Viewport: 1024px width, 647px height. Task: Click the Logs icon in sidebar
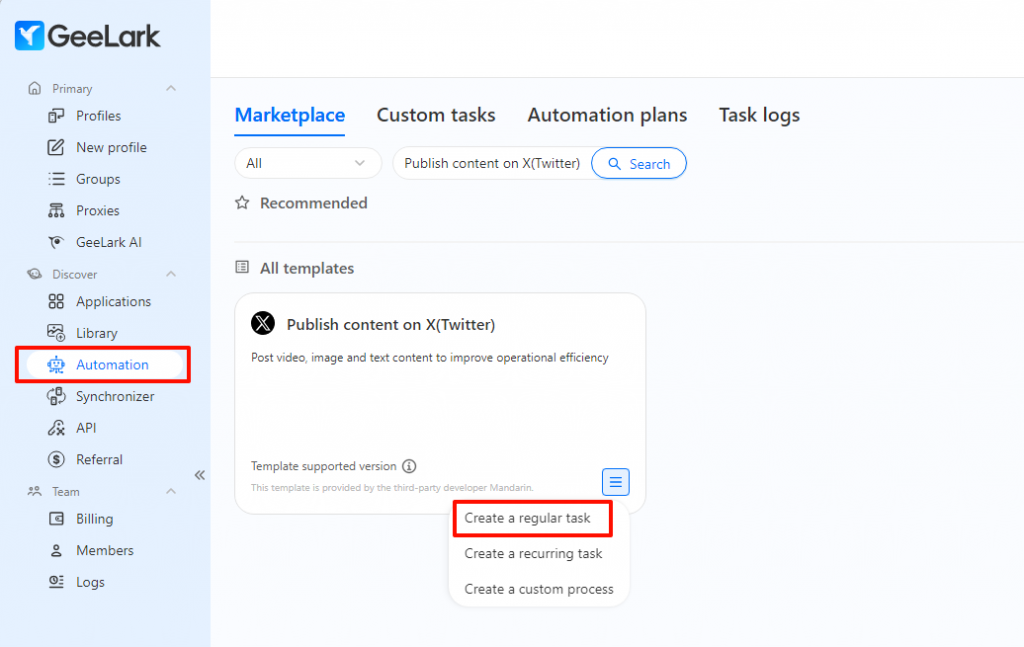pyautogui.click(x=56, y=582)
